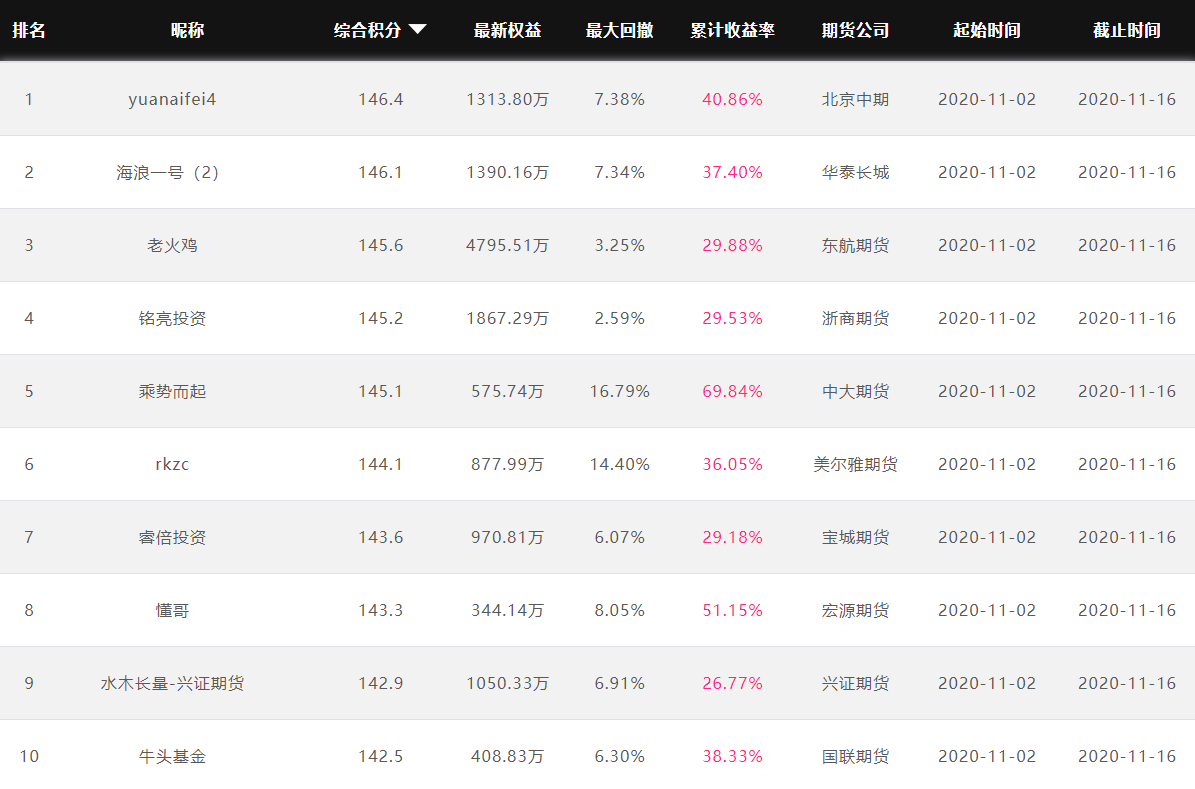Click company 东航期货
Screen dimensions: 1195x789
point(855,245)
